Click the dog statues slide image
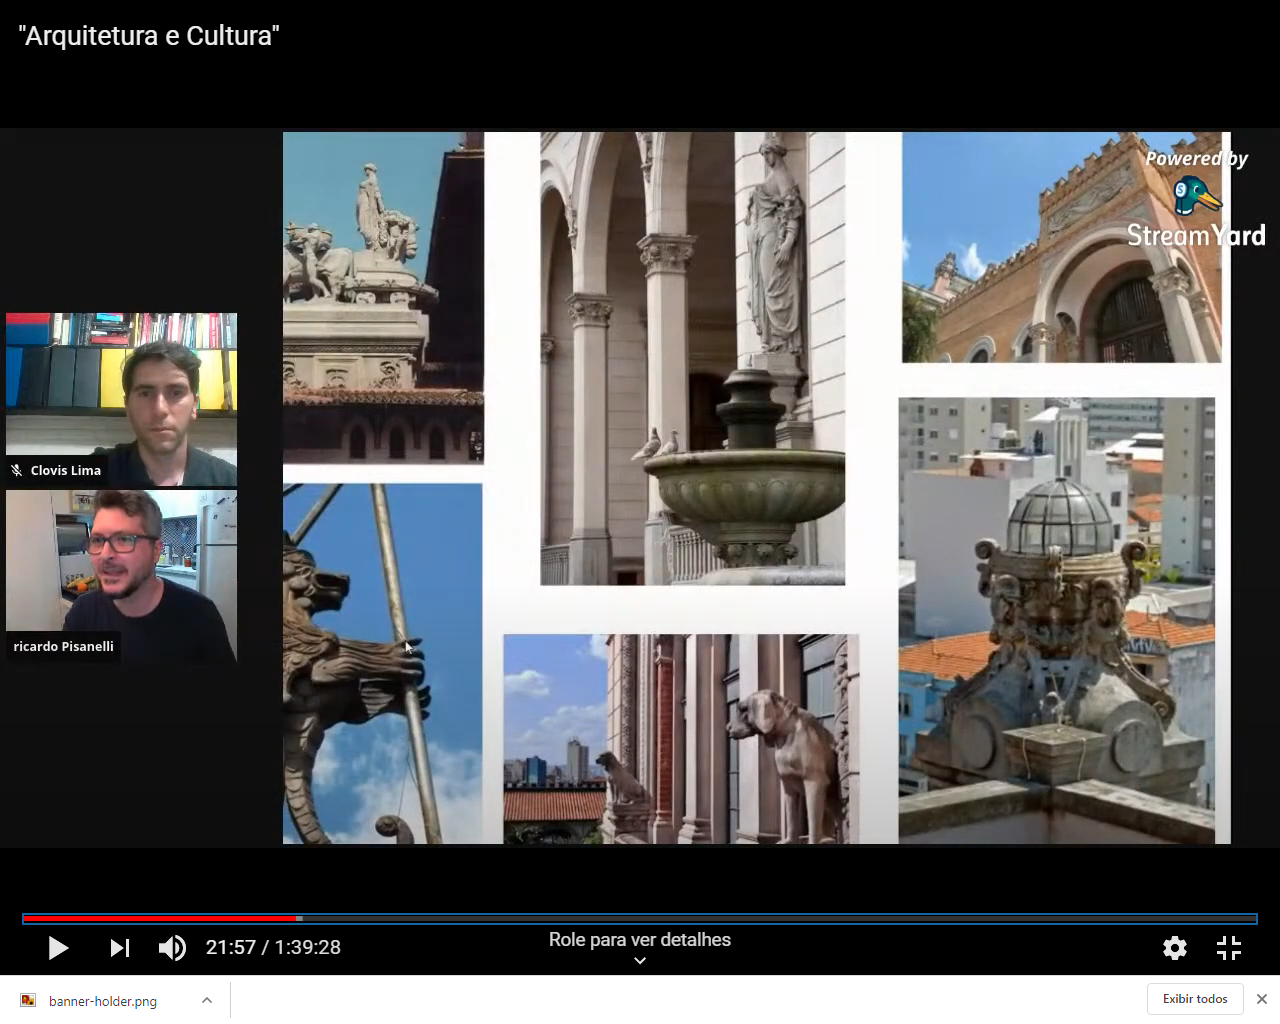Screen dimensions: 1280x1024 pos(681,739)
